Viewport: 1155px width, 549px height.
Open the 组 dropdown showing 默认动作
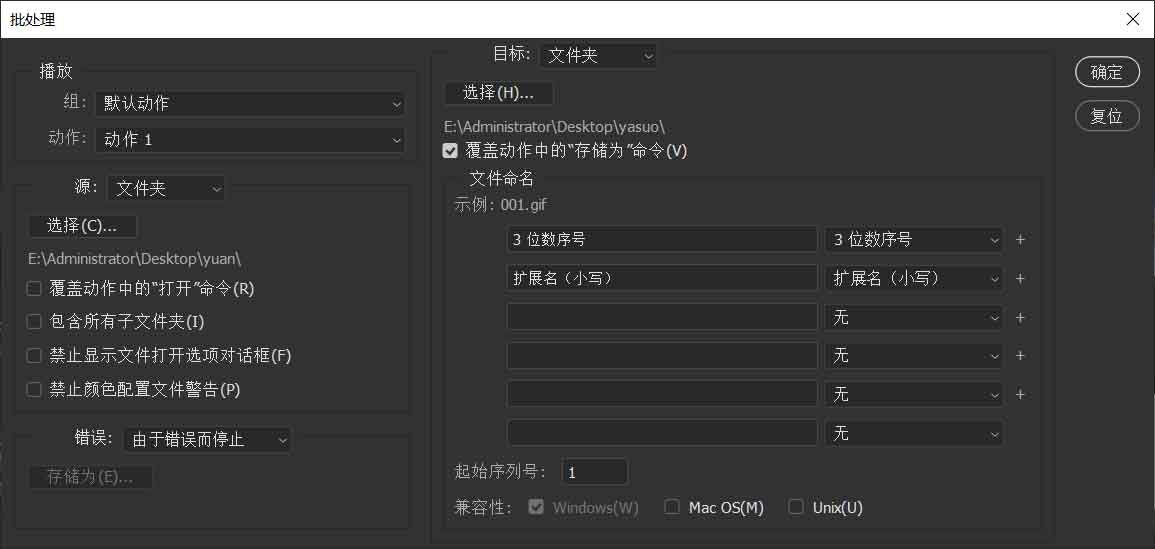(x=250, y=103)
